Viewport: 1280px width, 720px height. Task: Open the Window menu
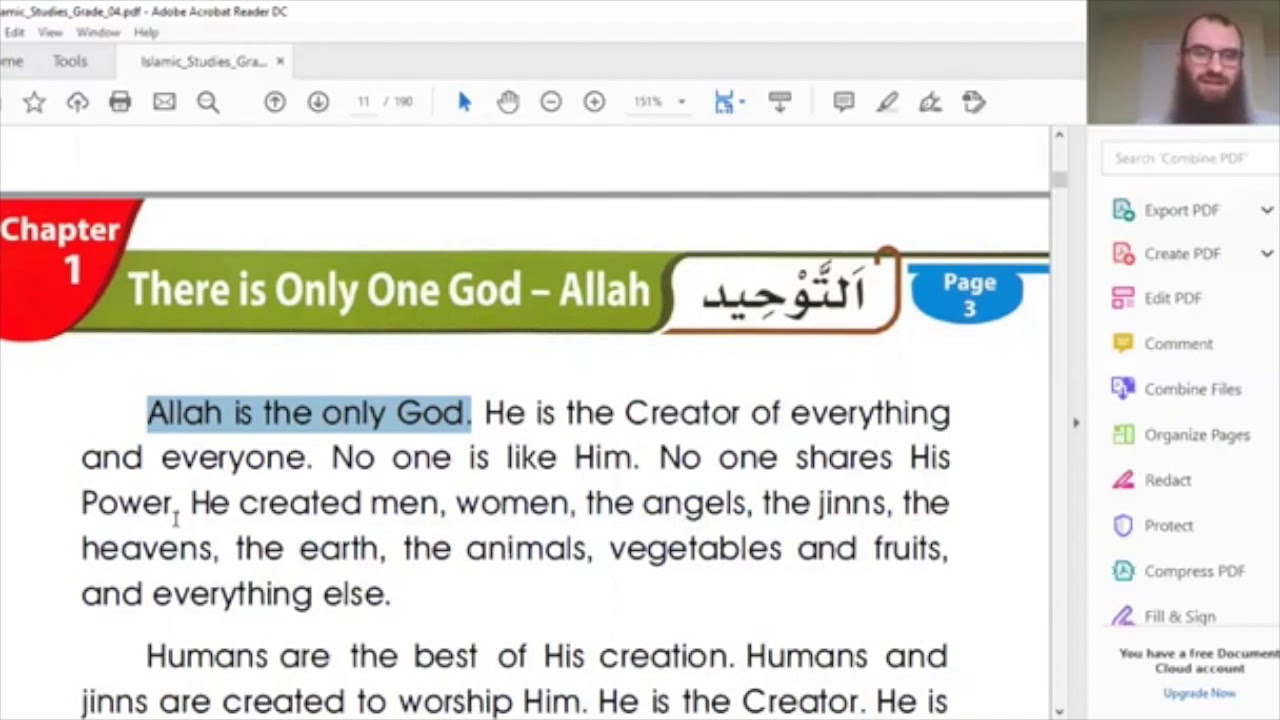click(x=98, y=32)
